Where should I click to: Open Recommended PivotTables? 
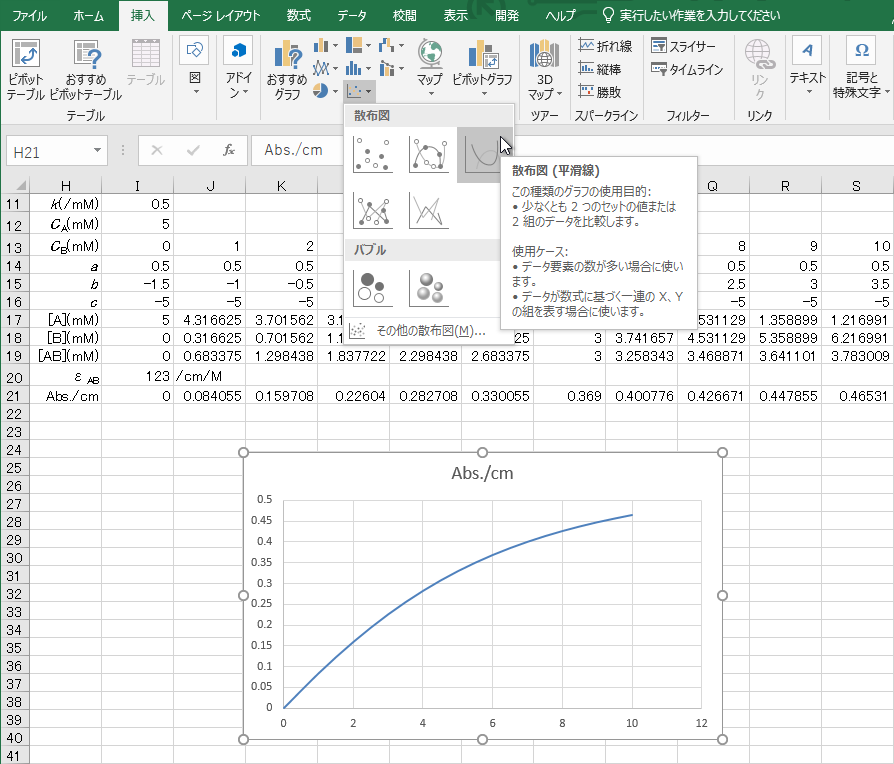86,70
